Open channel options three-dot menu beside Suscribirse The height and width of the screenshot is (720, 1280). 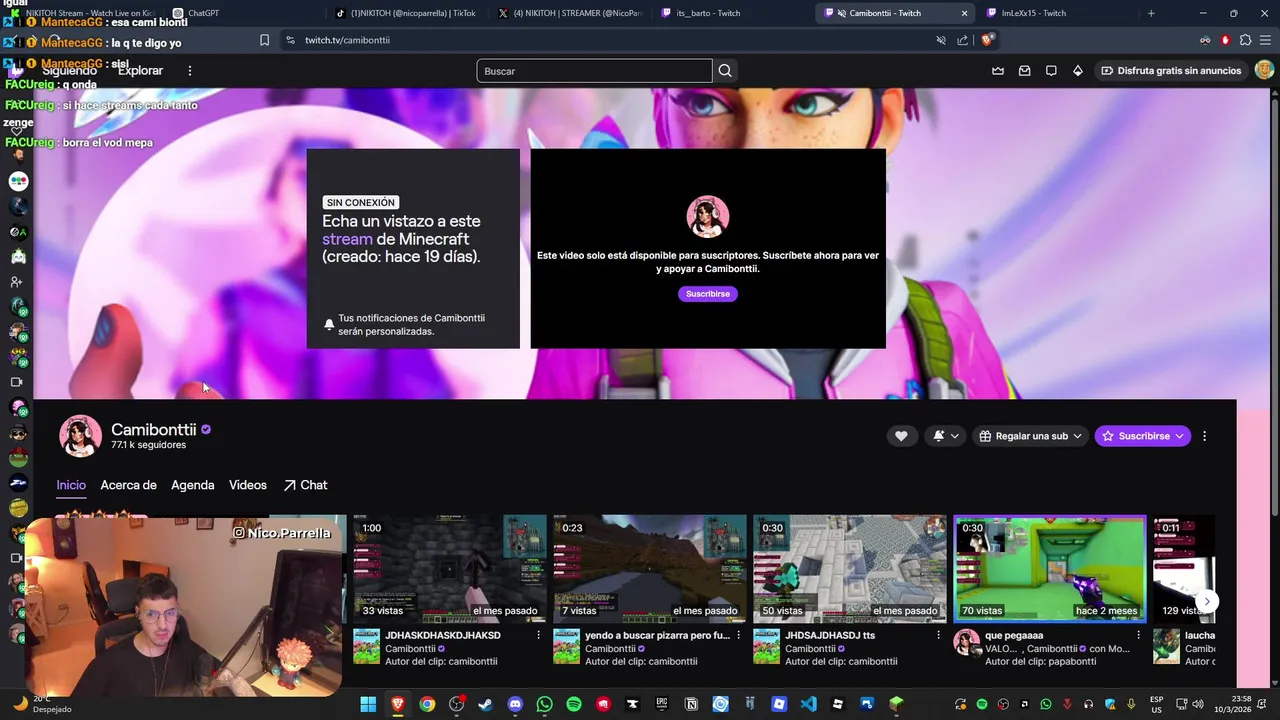(1204, 436)
